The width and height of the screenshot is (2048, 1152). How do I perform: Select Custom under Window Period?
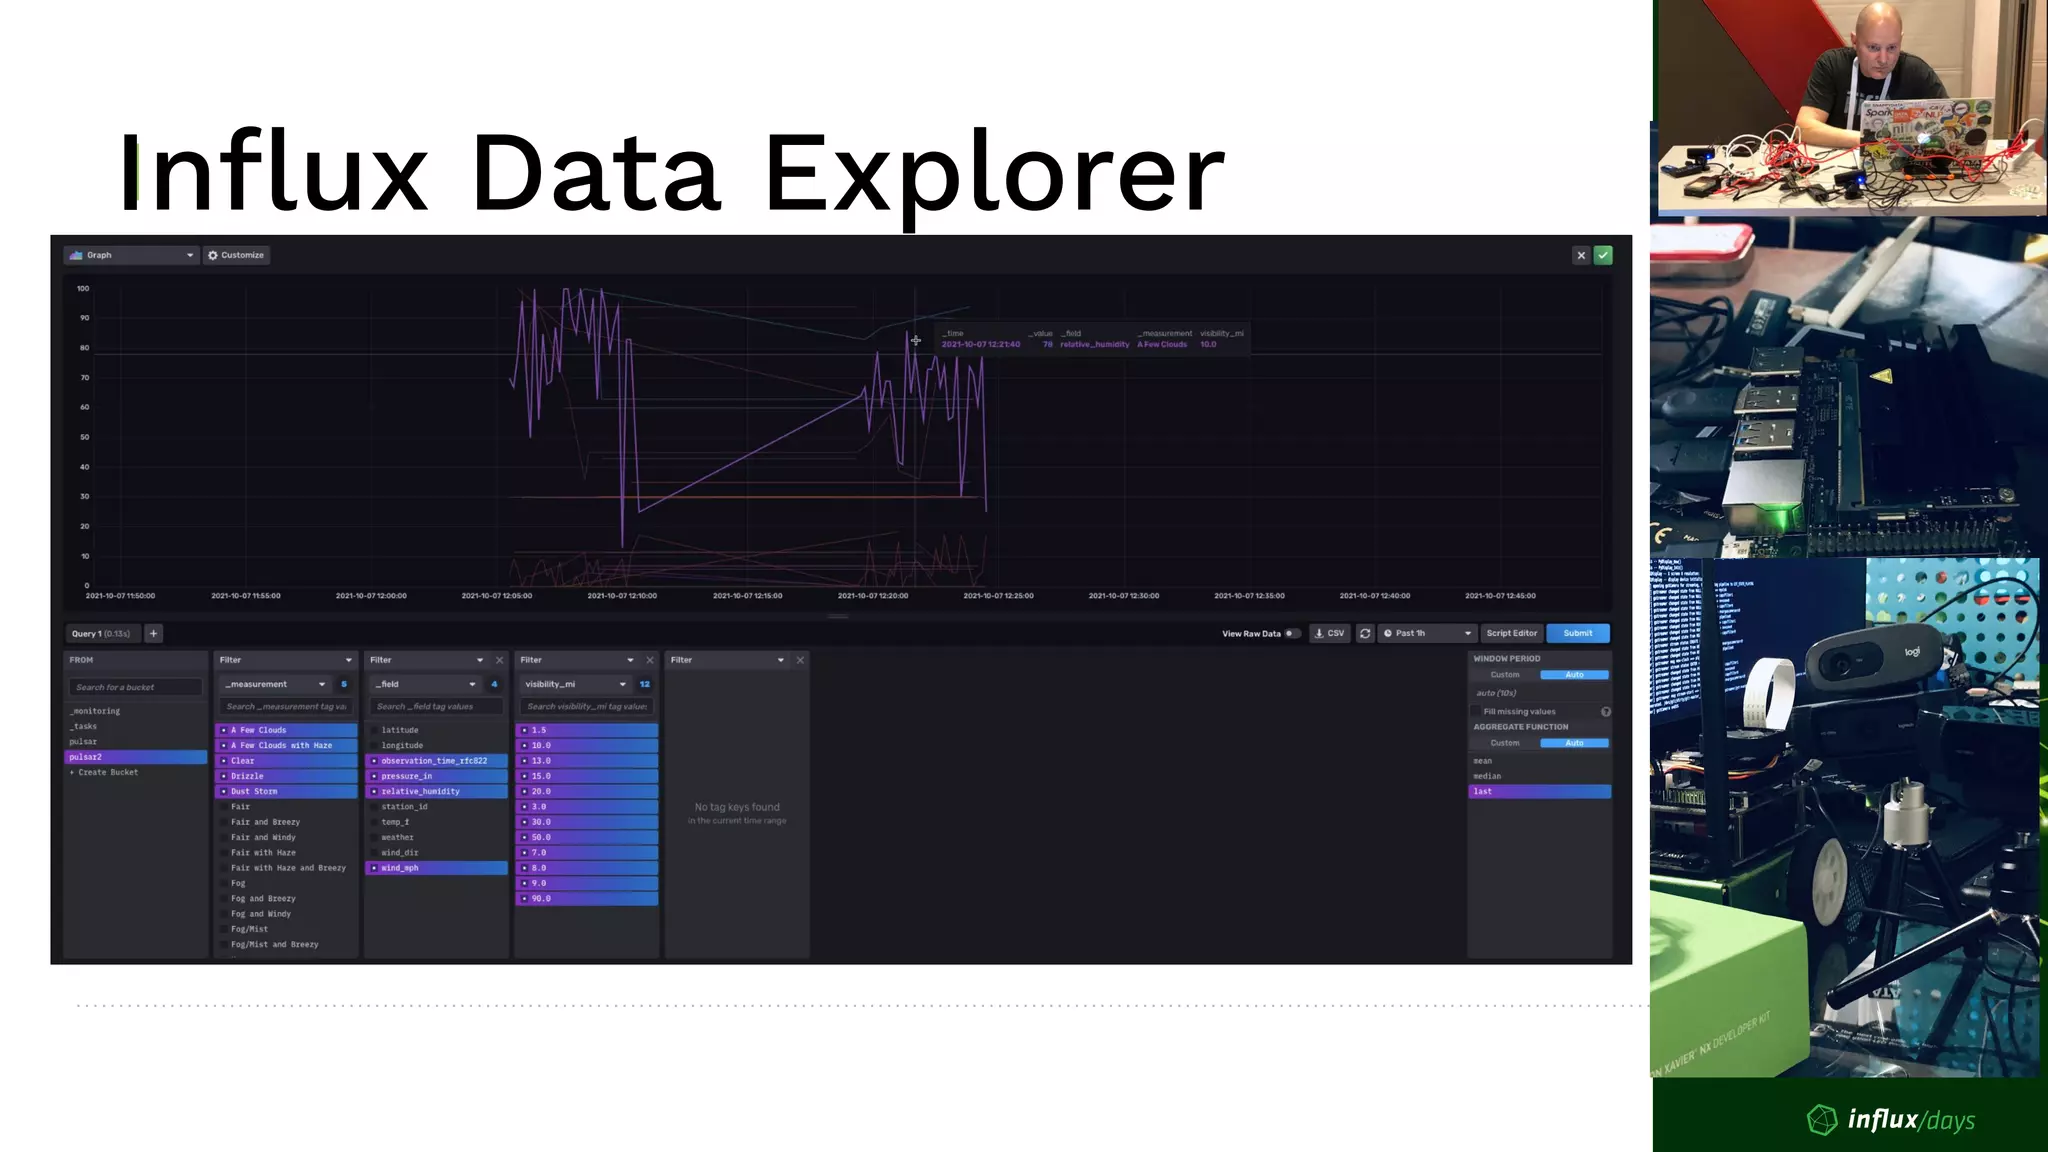coord(1505,675)
